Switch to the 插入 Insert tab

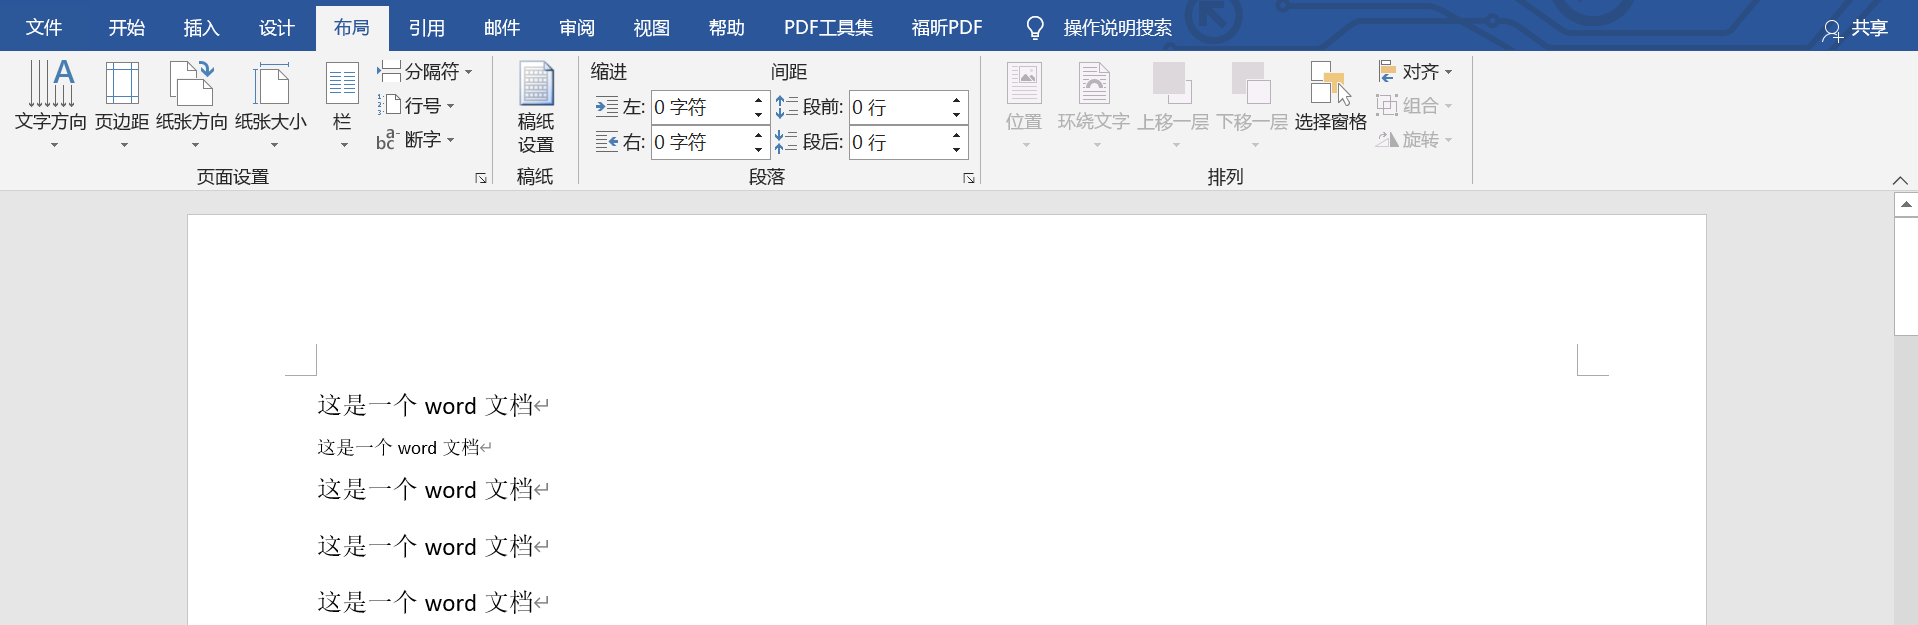[x=202, y=28]
